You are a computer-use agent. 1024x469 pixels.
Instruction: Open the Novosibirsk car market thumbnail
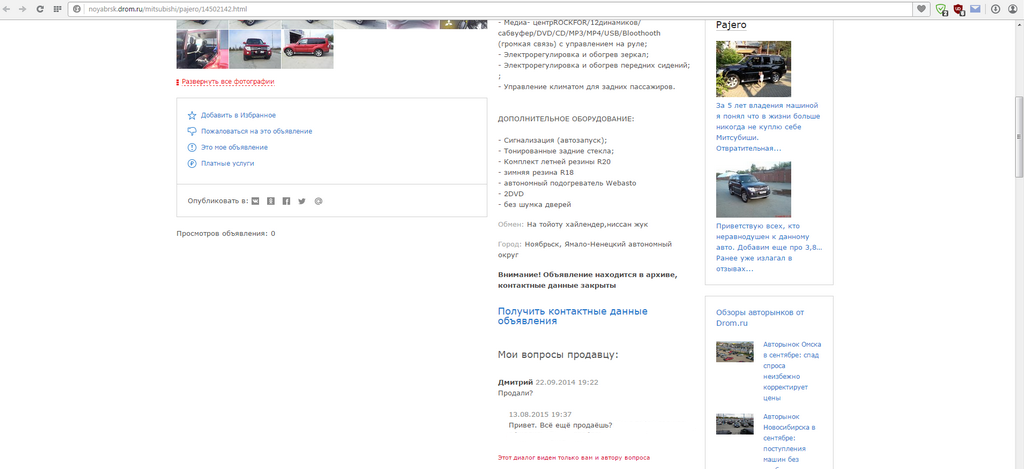[x=735, y=424]
